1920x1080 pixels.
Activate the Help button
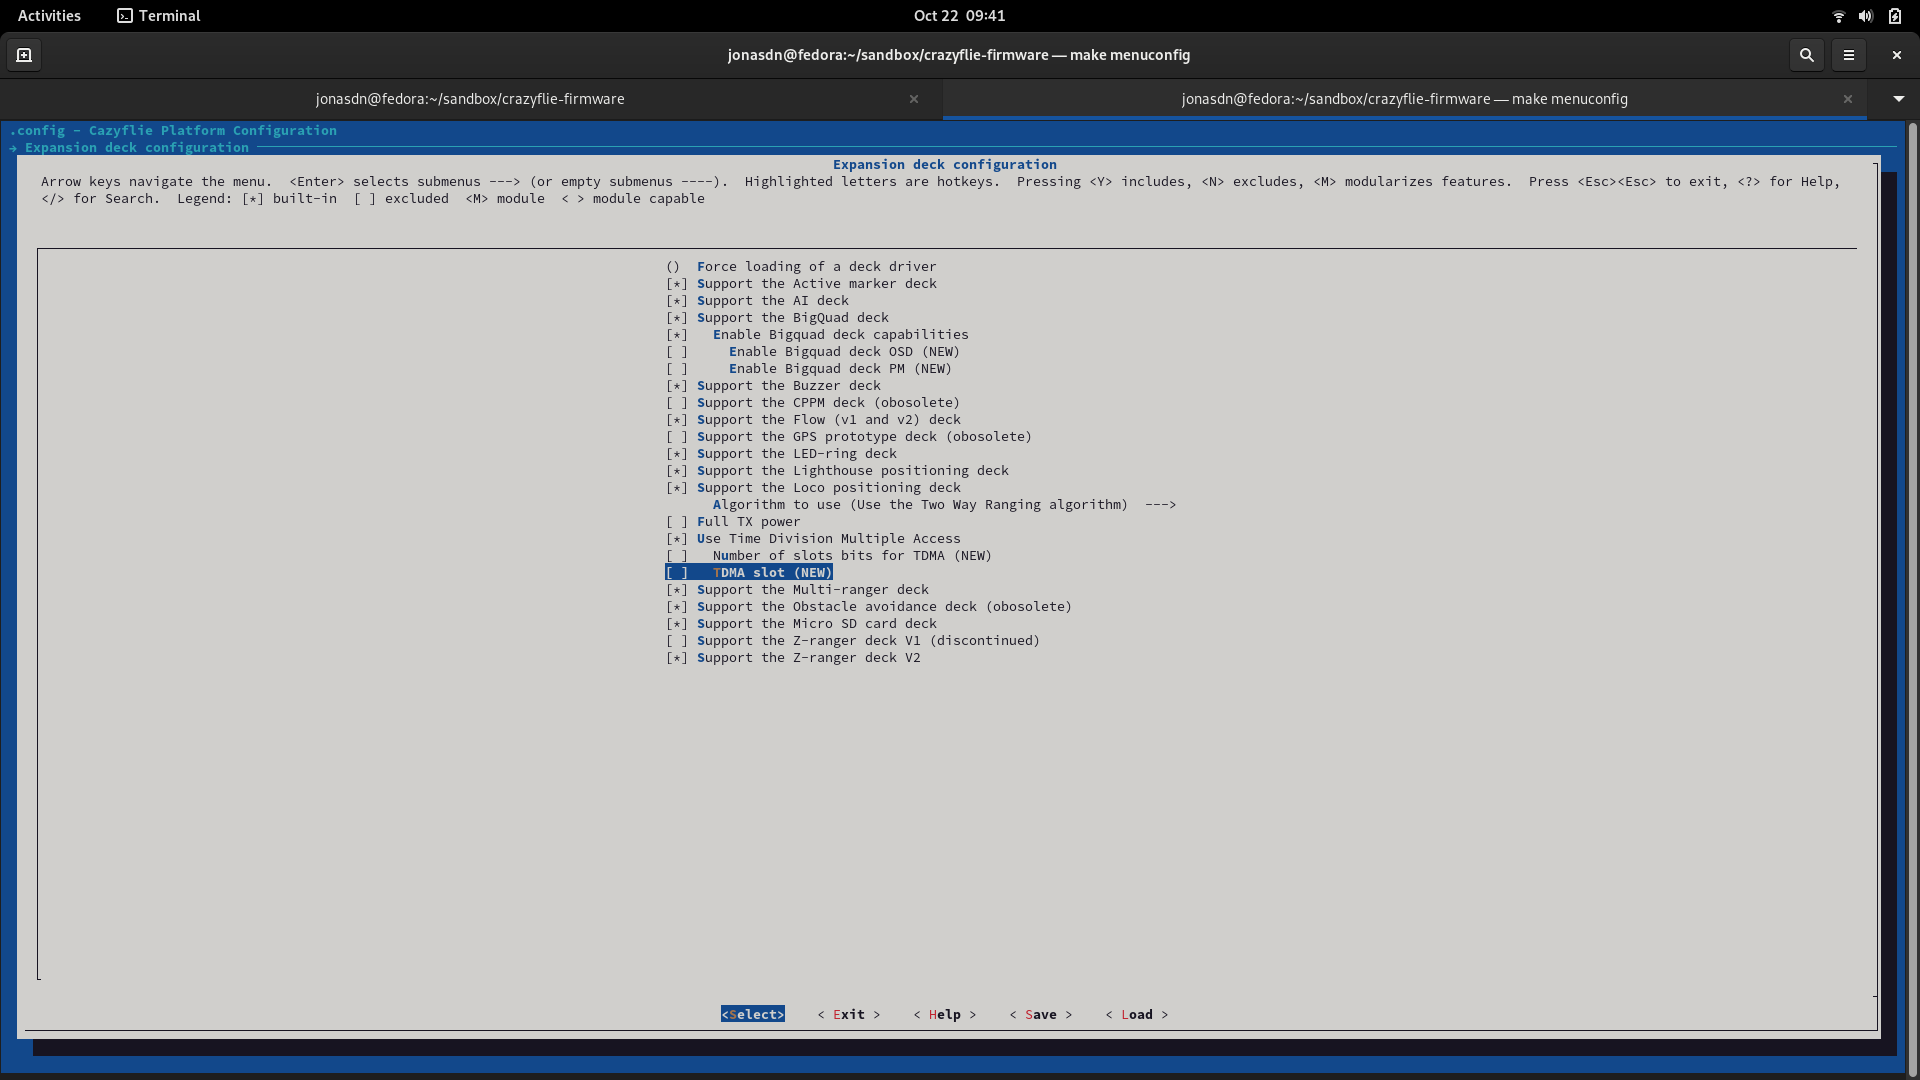944,1014
